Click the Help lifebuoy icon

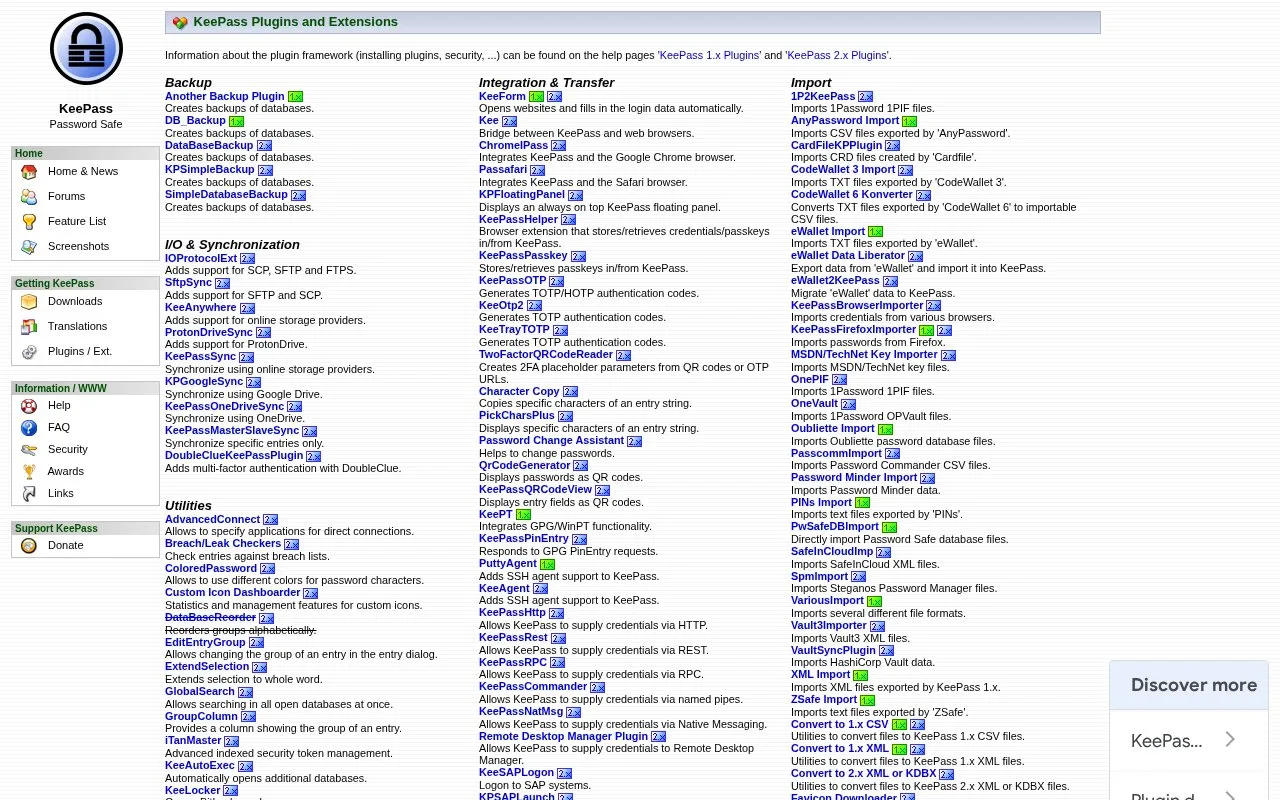(29, 406)
